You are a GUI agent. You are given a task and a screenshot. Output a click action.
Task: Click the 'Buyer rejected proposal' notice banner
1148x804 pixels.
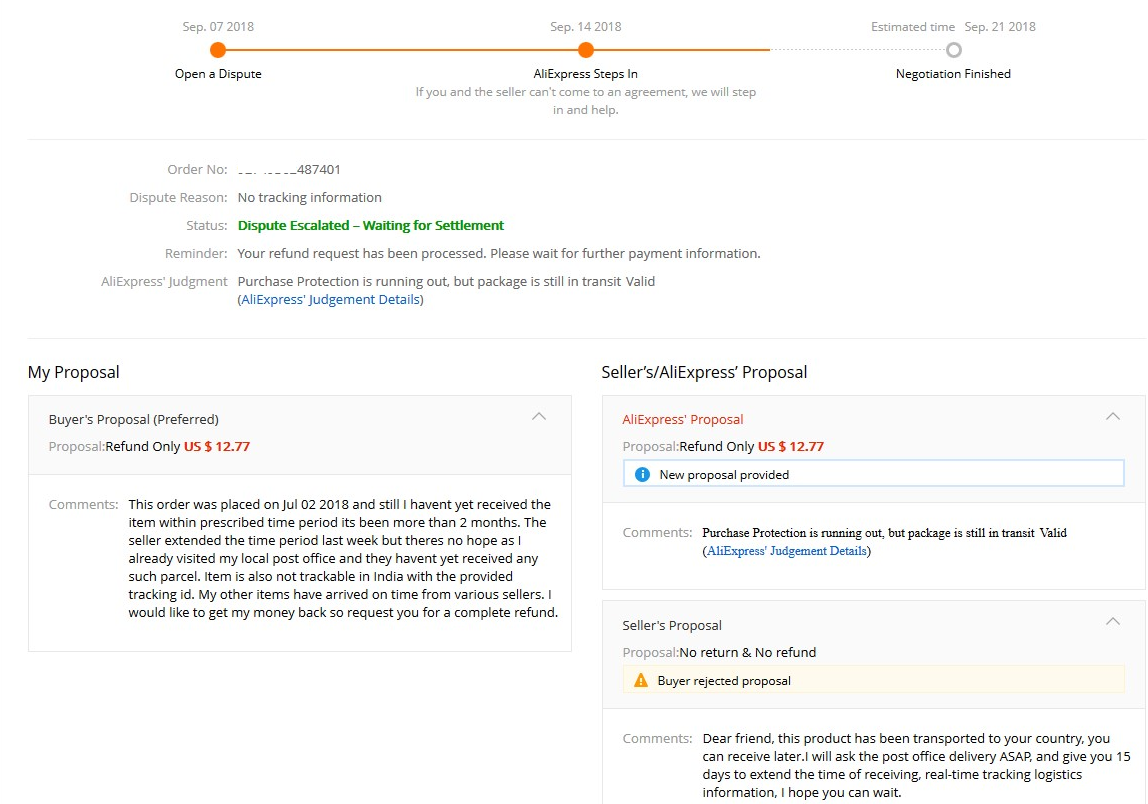(873, 680)
